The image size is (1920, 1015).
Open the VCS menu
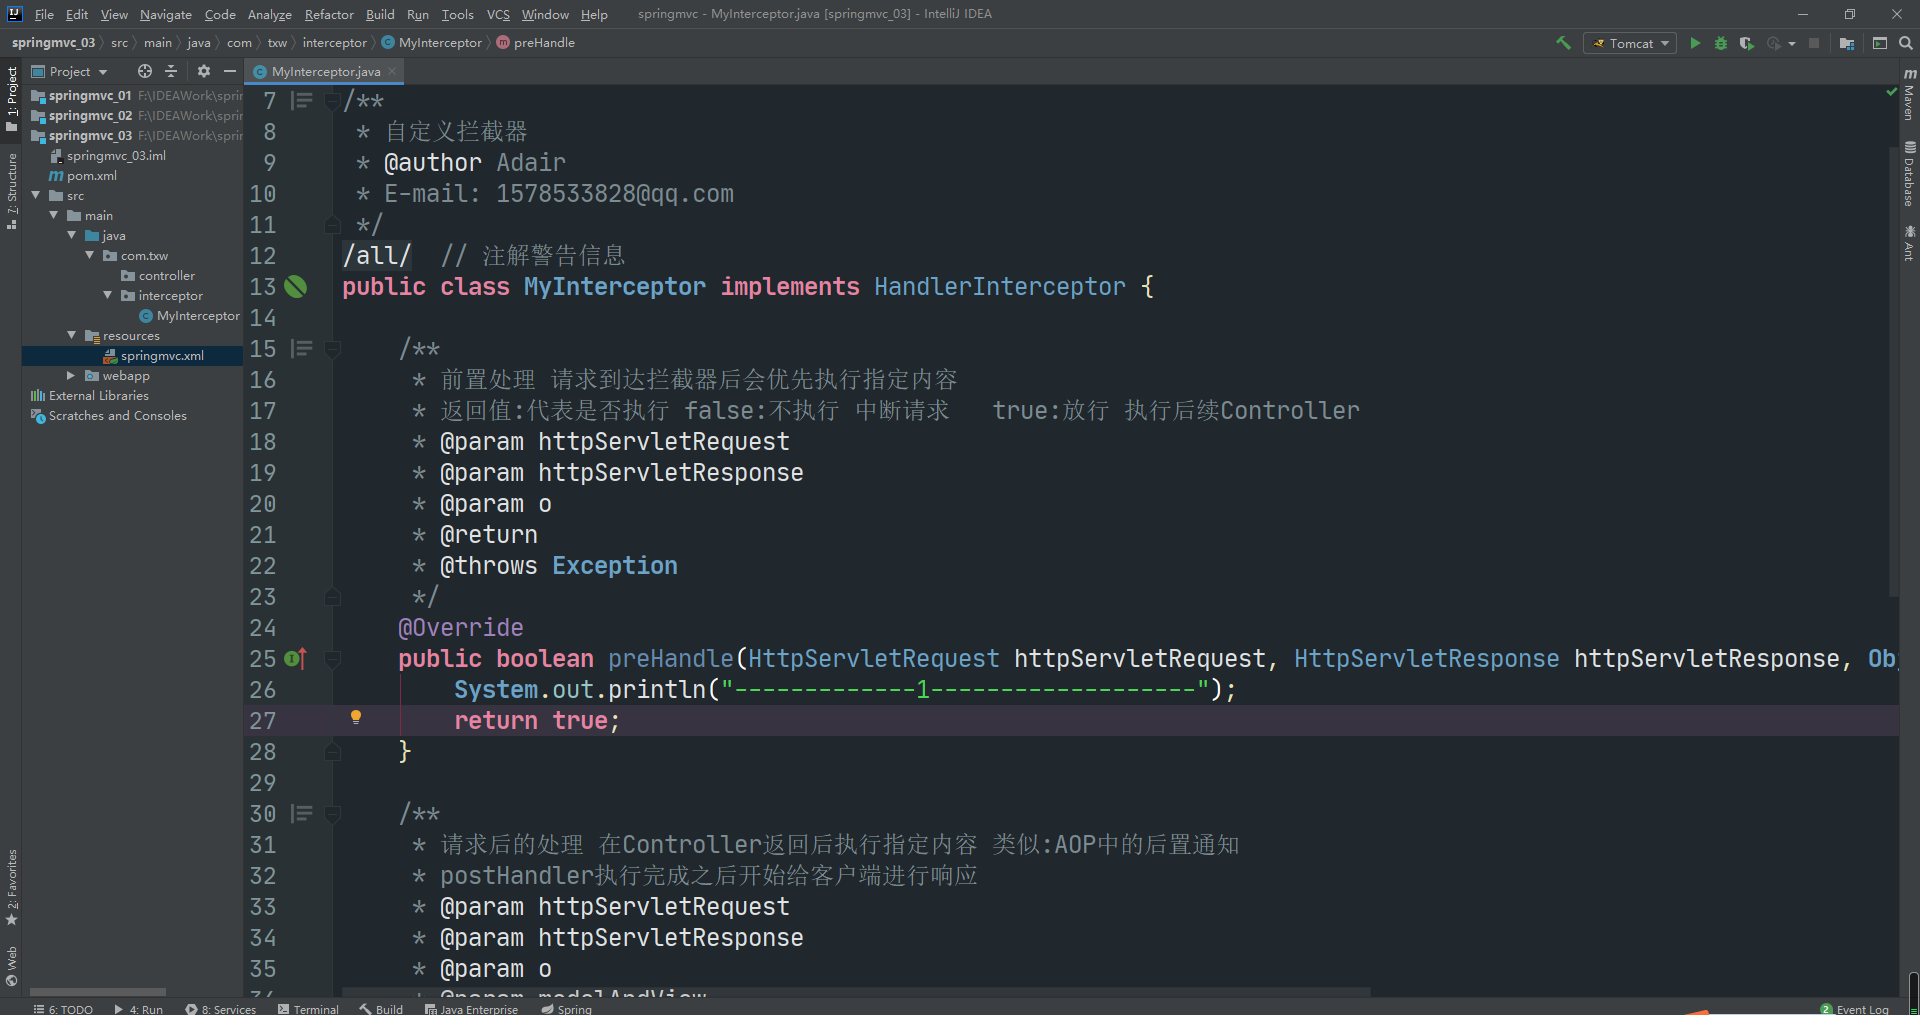(498, 14)
